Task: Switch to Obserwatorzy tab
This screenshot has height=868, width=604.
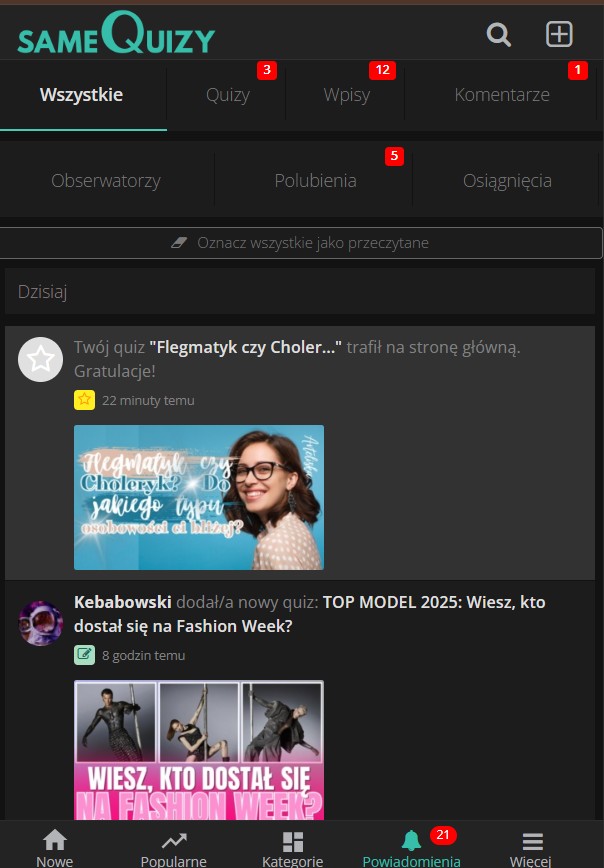Action: coord(106,181)
